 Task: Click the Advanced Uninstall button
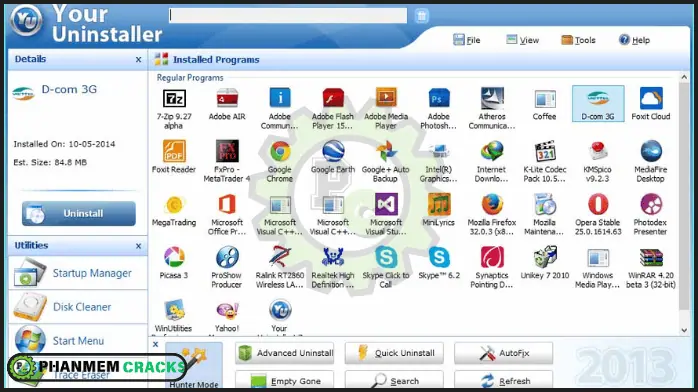click(284, 353)
